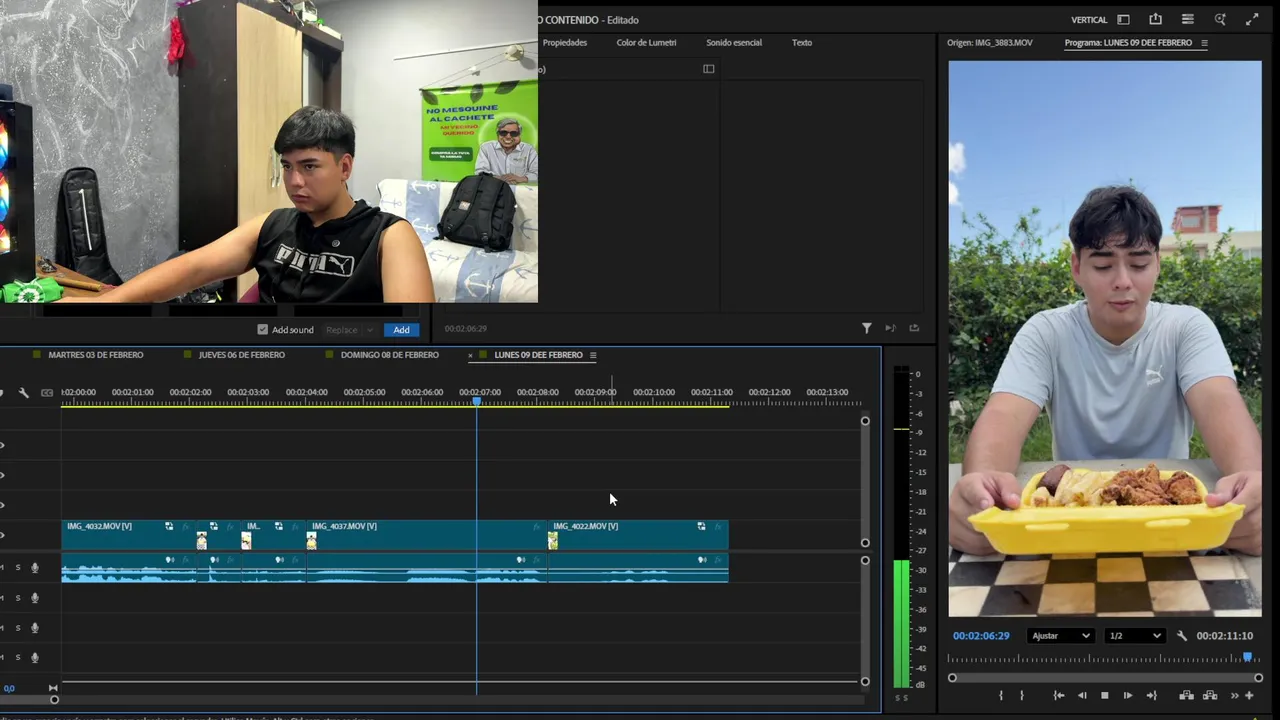Open the workspaces icon beside VERTICAL

[x=1124, y=19]
